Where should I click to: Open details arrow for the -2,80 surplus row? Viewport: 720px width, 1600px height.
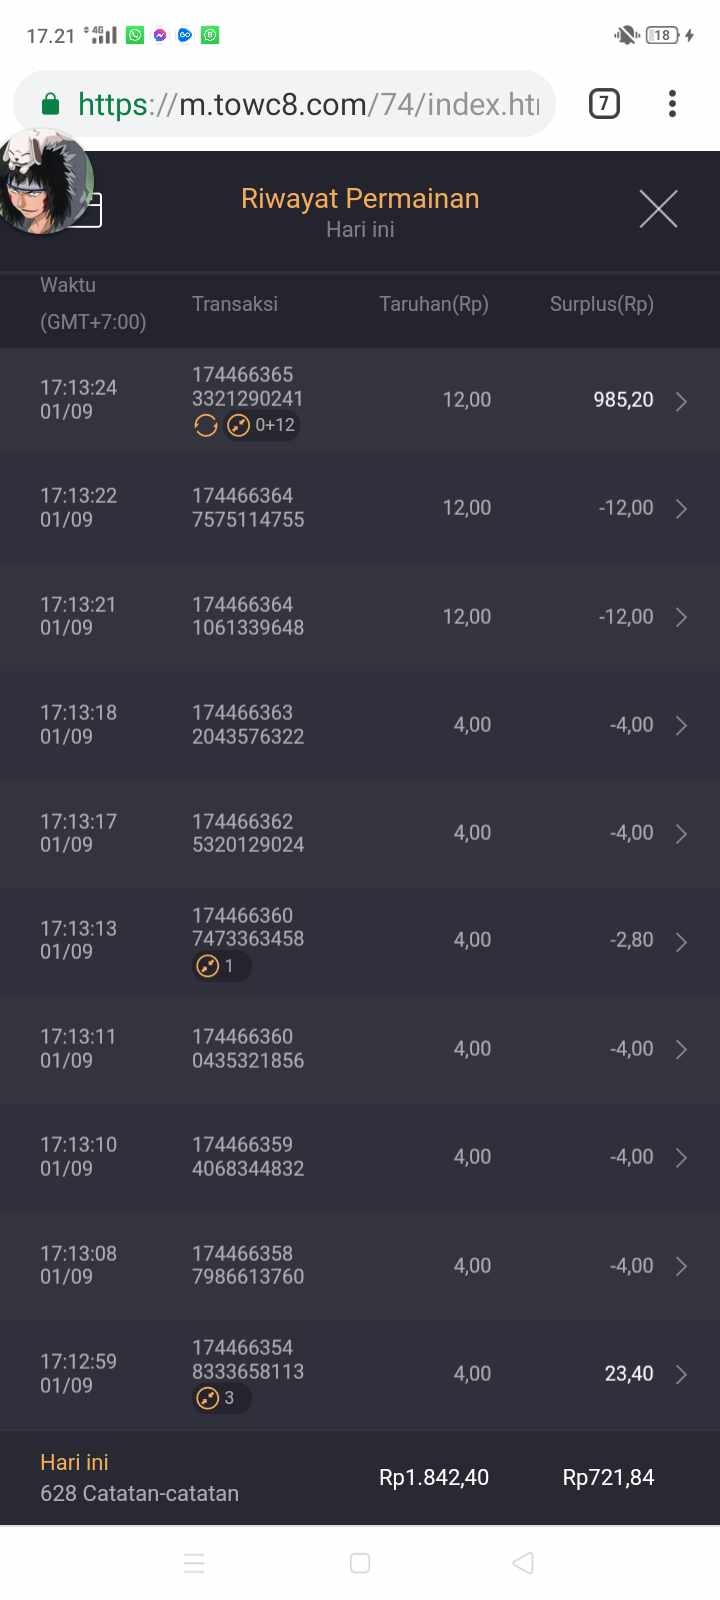click(x=681, y=942)
